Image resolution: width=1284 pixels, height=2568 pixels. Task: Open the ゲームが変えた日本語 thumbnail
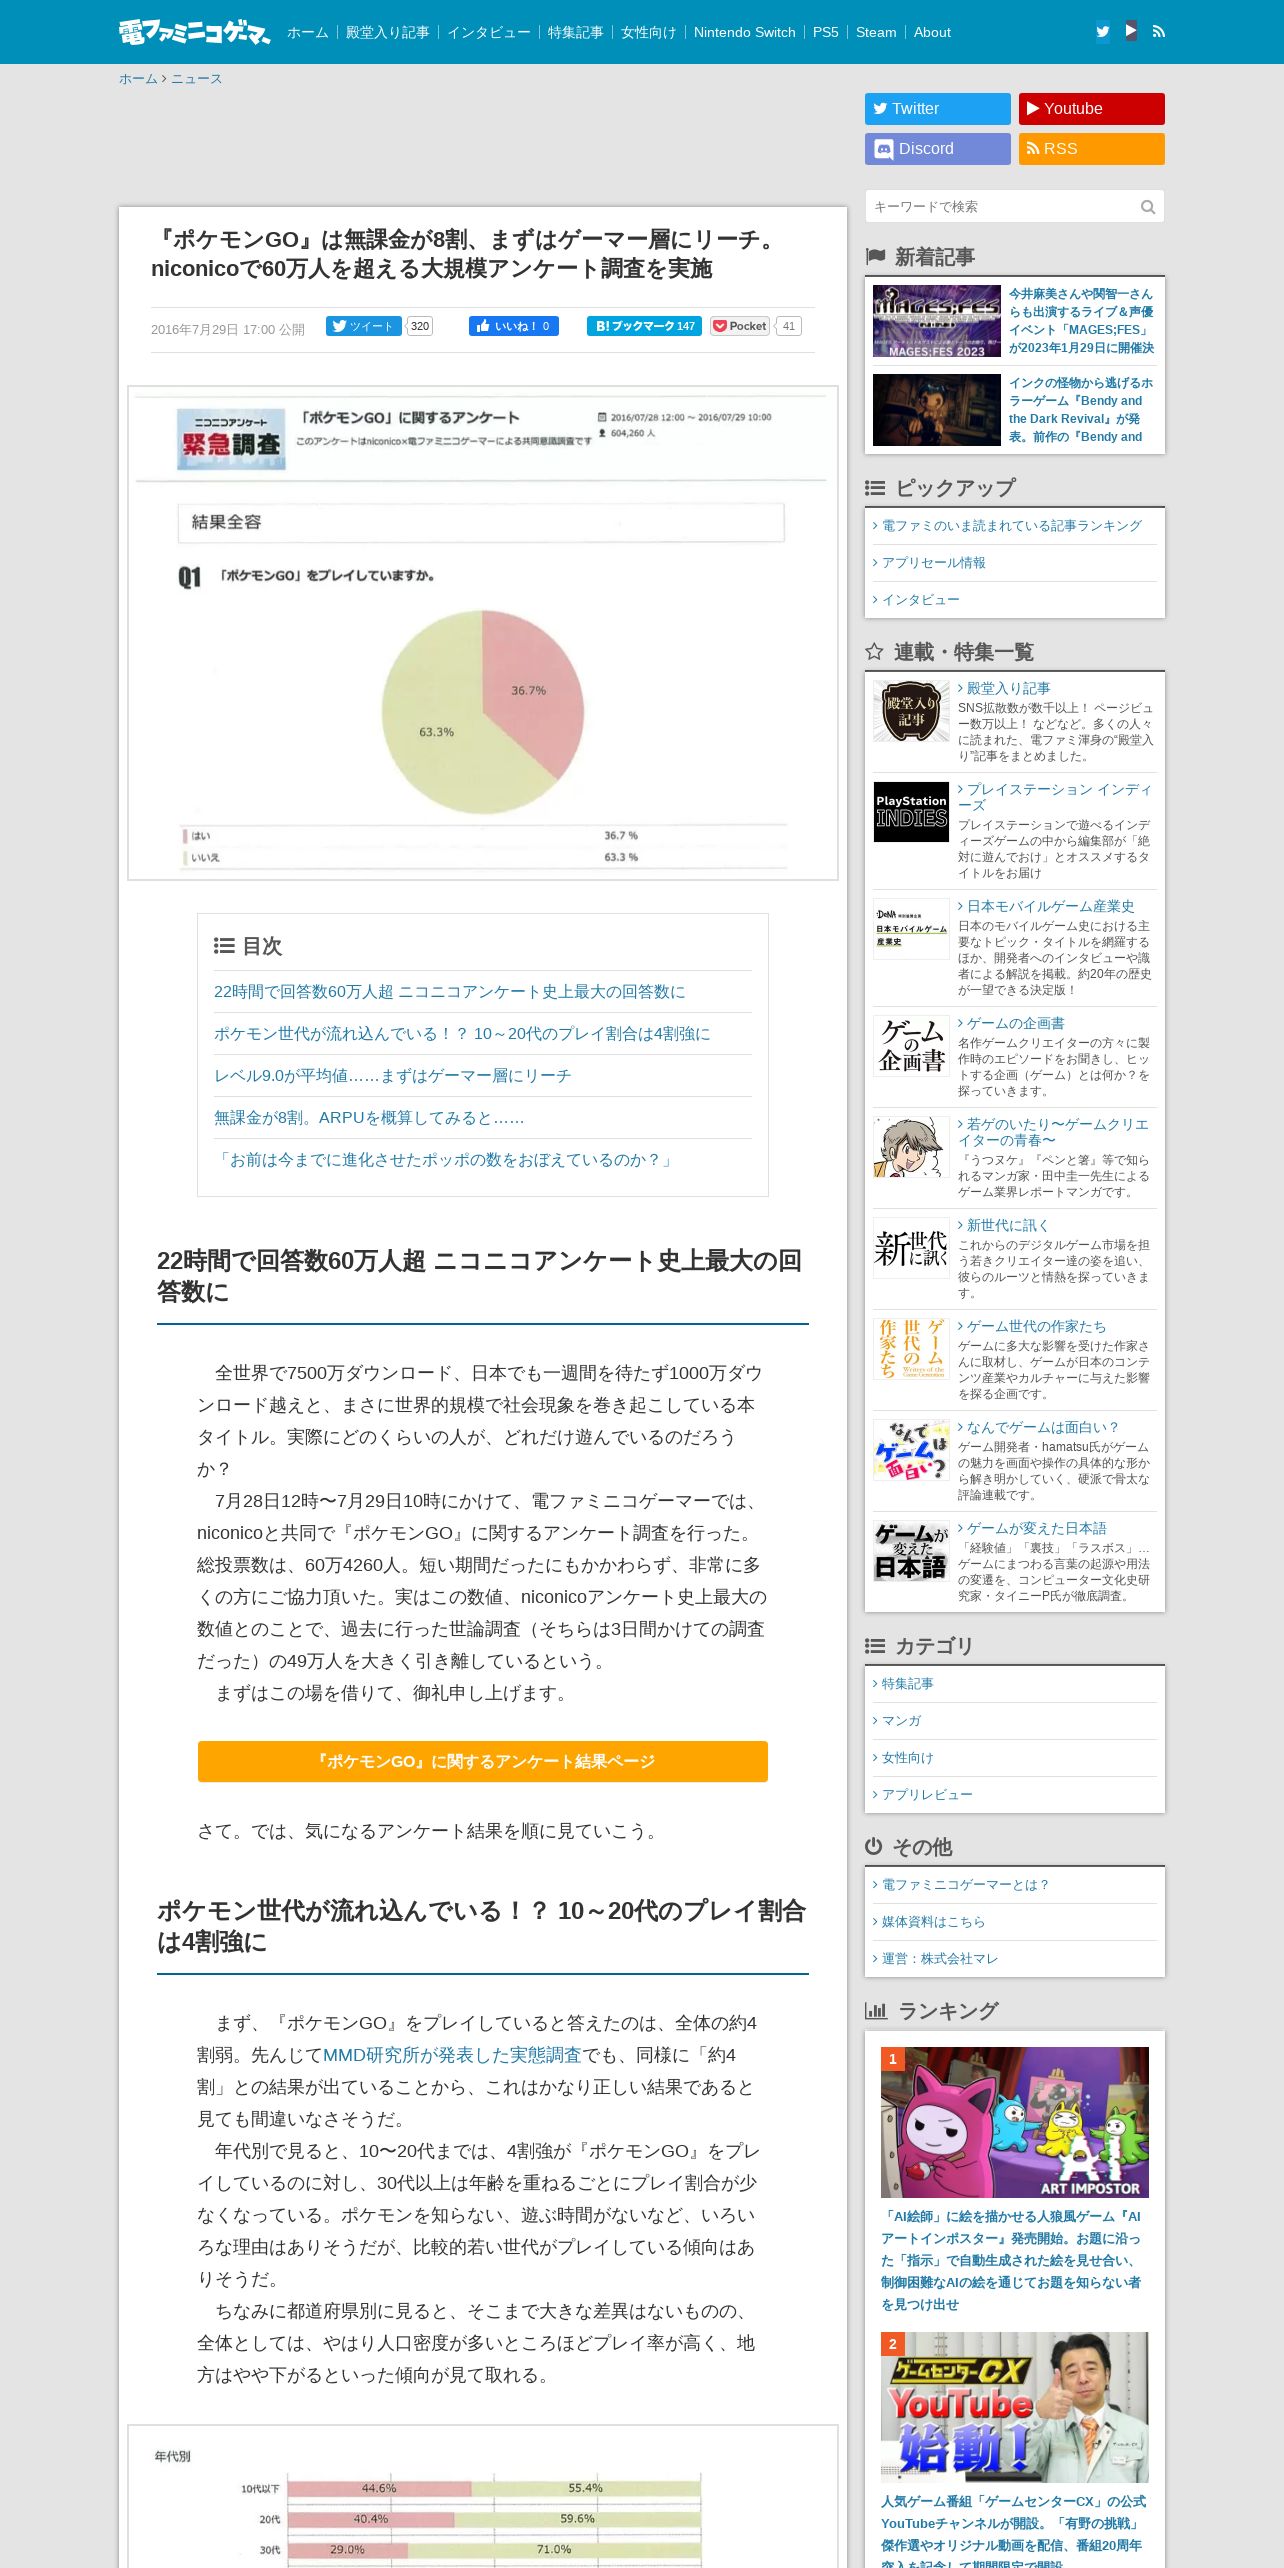tap(911, 1551)
